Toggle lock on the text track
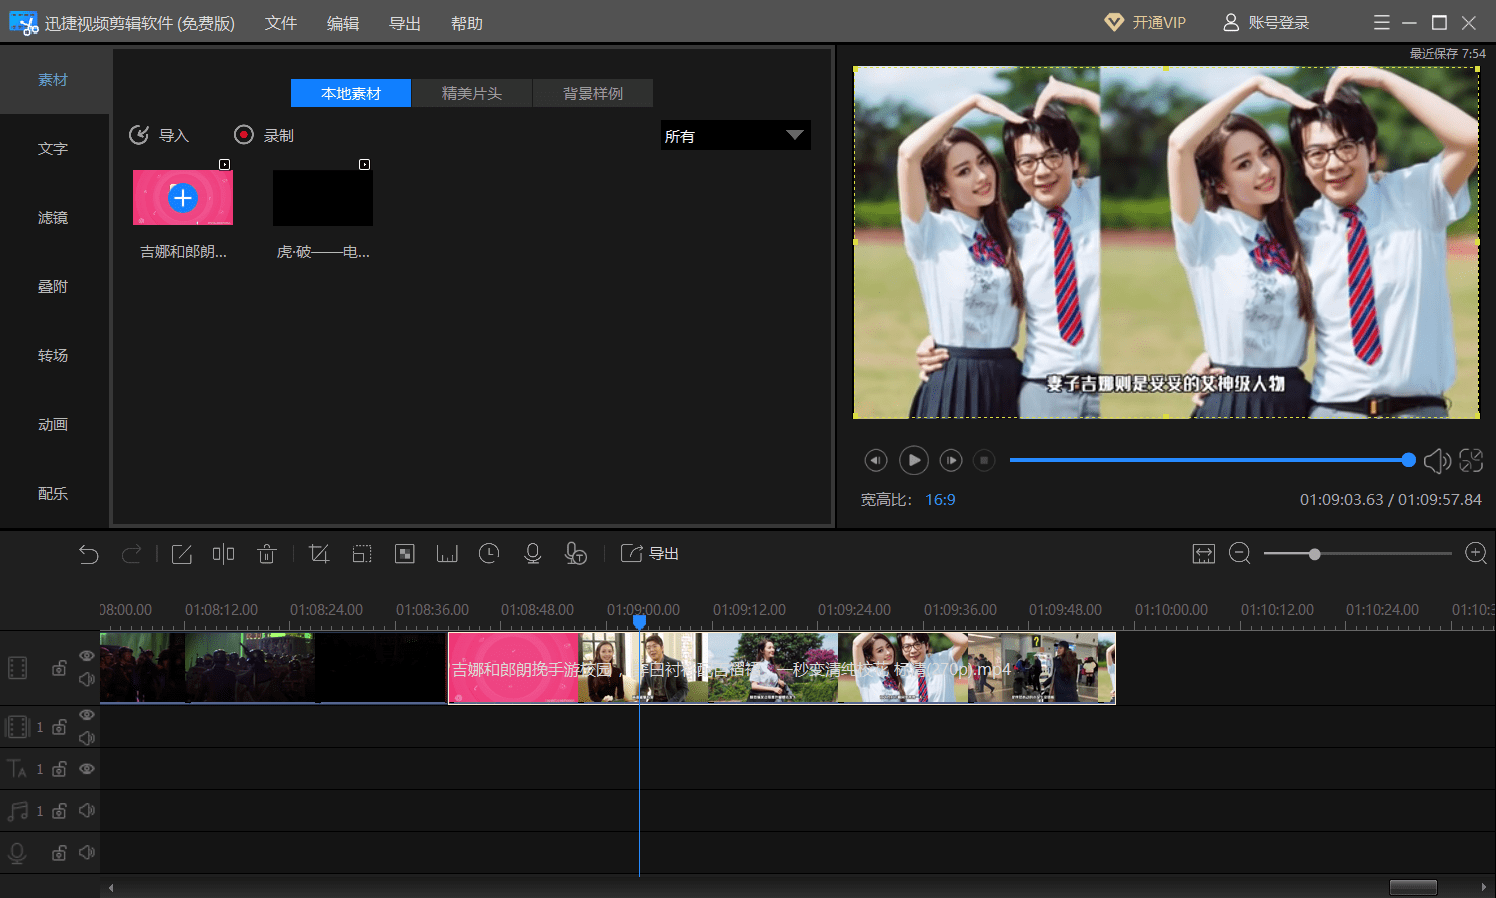Image resolution: width=1496 pixels, height=898 pixels. coord(60,769)
